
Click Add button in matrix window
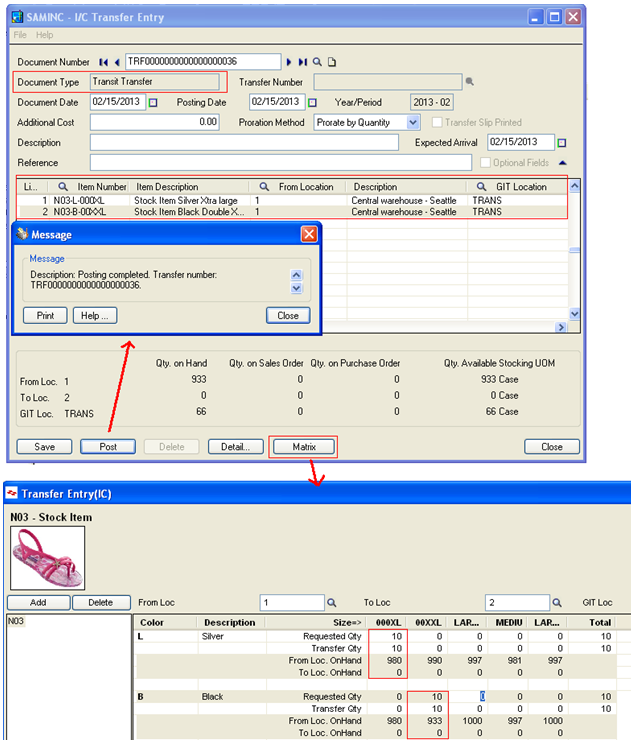pos(38,603)
